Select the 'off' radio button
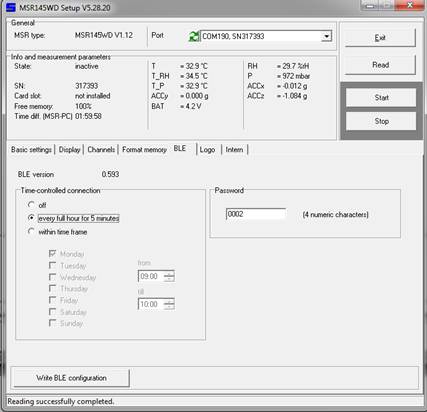Viewport: 427px width, 412px height. coord(31,205)
